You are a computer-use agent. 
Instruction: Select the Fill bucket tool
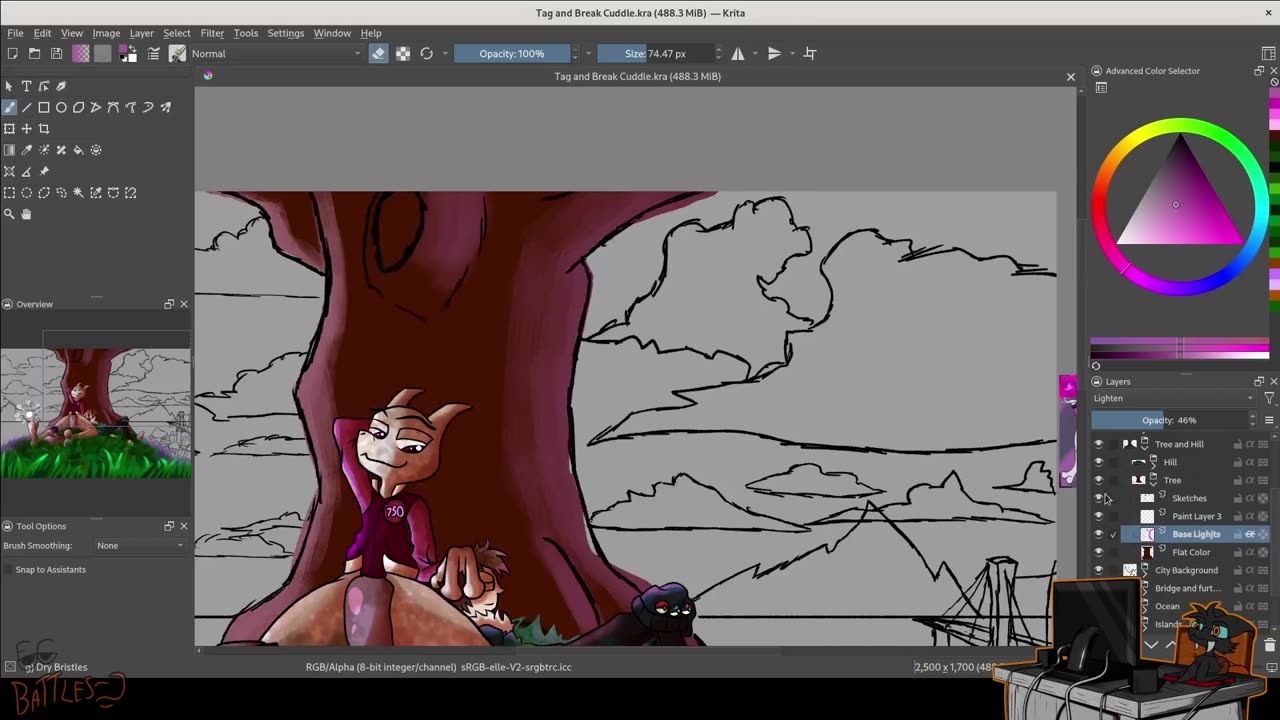coord(78,150)
